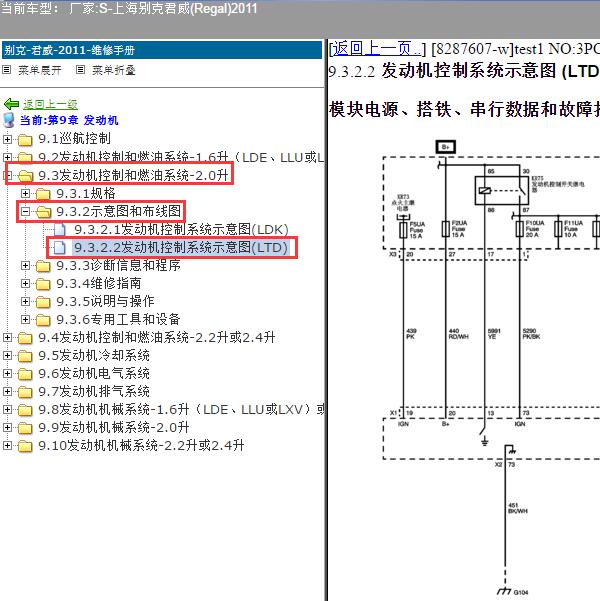Click the current chapter computer icon
600x601 pixels.
[8, 120]
